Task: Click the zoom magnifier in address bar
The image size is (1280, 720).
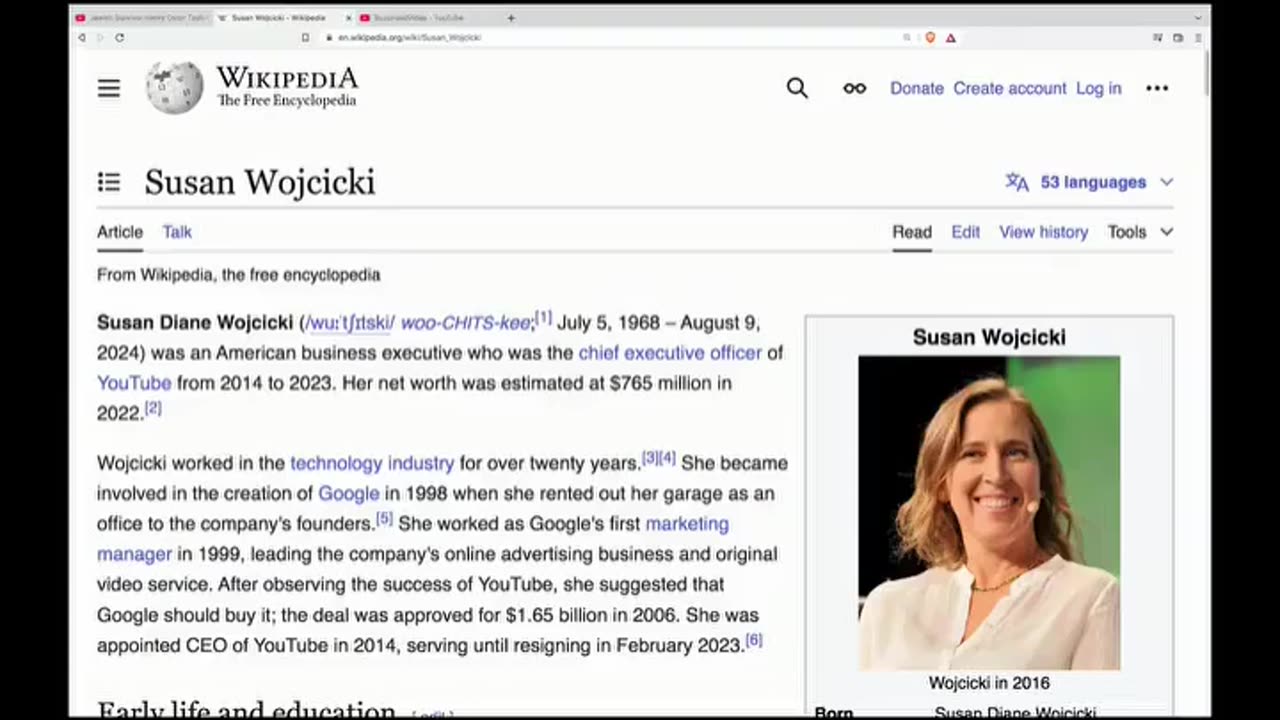Action: click(907, 37)
